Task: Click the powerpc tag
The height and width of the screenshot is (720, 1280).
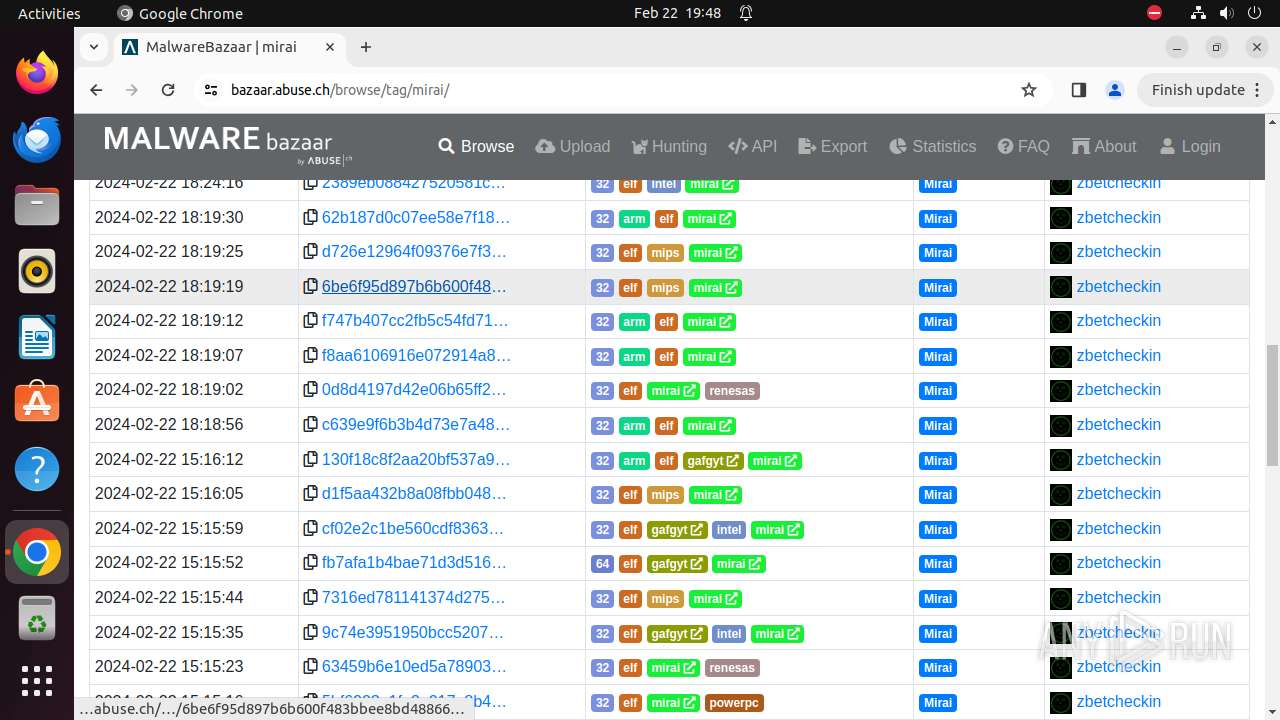Action: (x=733, y=702)
